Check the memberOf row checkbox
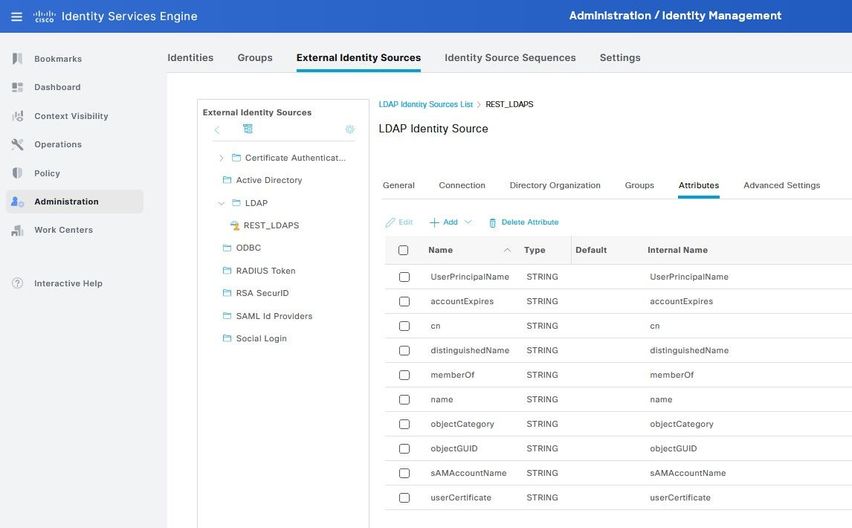Image resolution: width=852 pixels, height=528 pixels. pyautogui.click(x=404, y=375)
